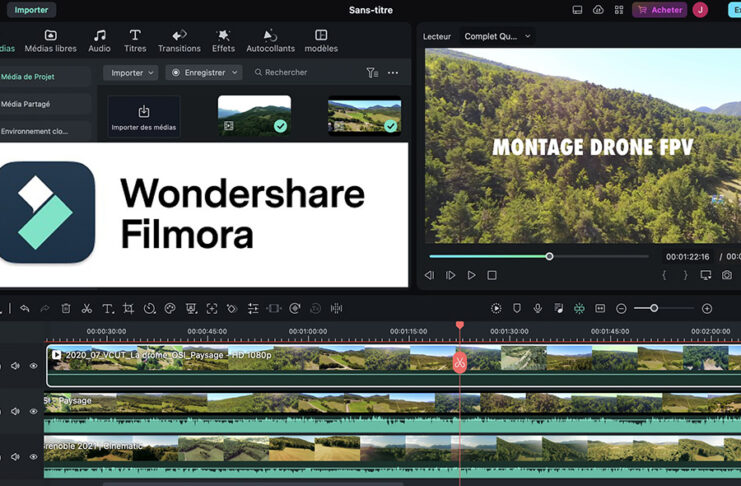Viewport: 741px width, 486px height.
Task: Split the clip with scissors tool
Action: (86, 309)
